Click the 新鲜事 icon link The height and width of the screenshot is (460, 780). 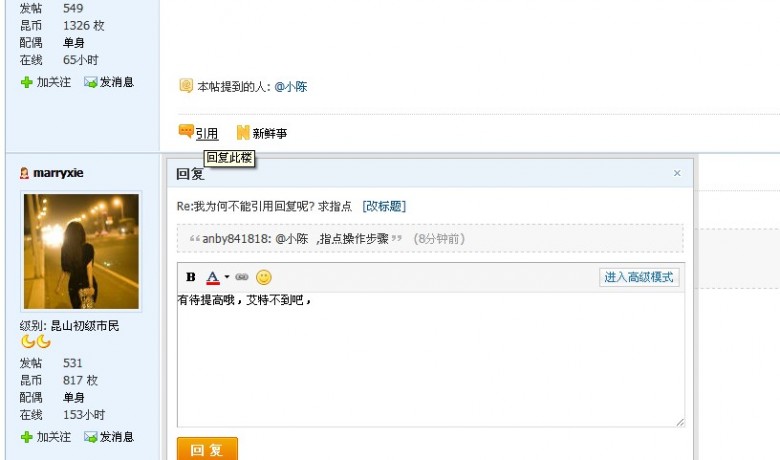[x=262, y=133]
